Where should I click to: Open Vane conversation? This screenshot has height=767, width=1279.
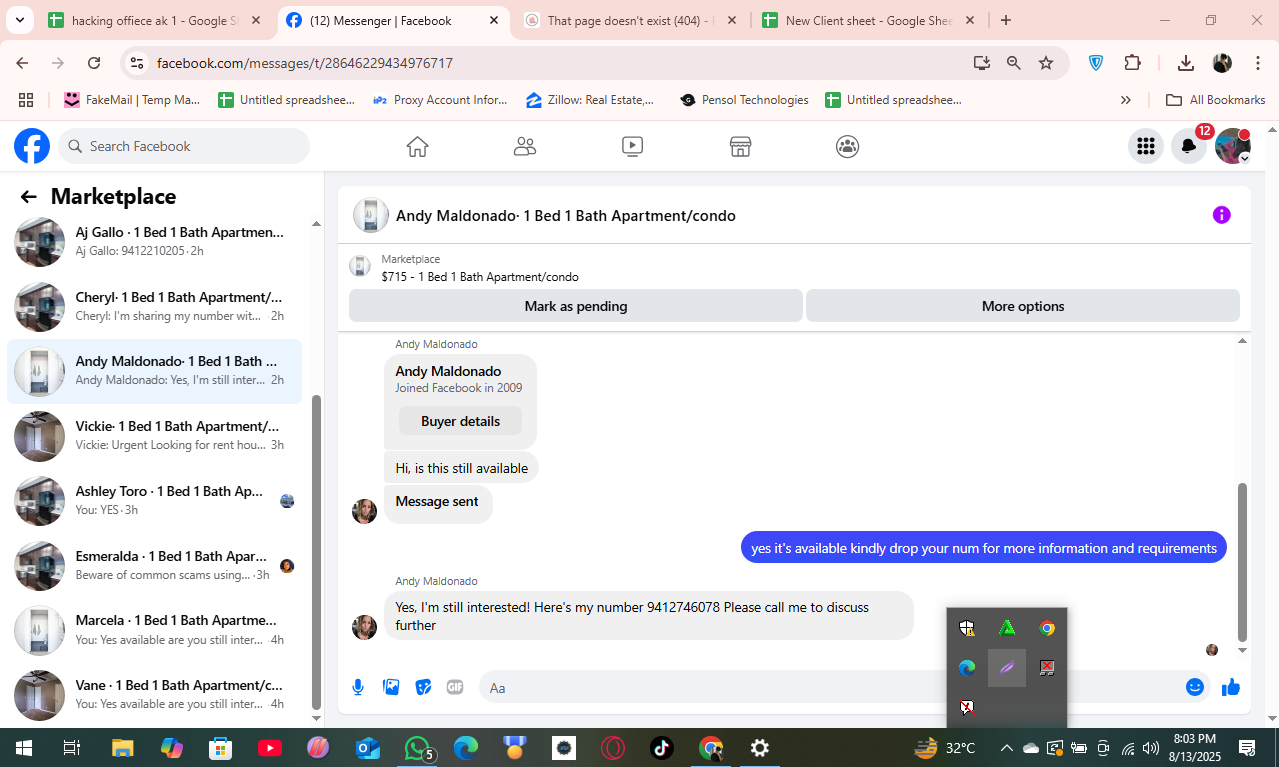[155, 694]
